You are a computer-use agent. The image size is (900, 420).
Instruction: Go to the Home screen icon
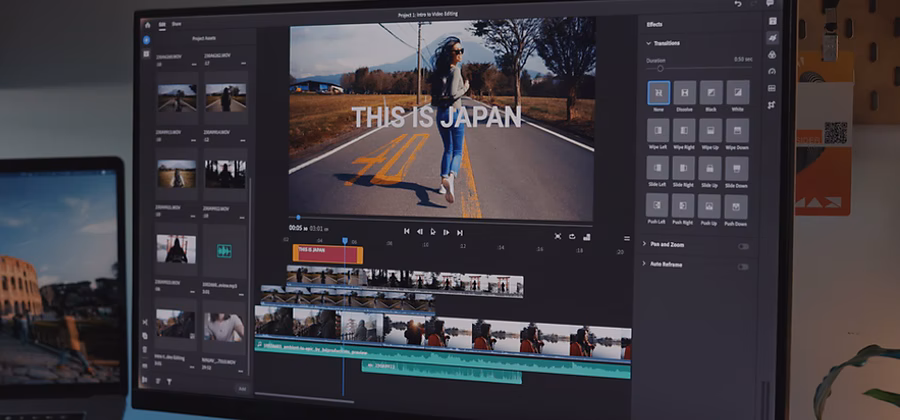pos(148,25)
